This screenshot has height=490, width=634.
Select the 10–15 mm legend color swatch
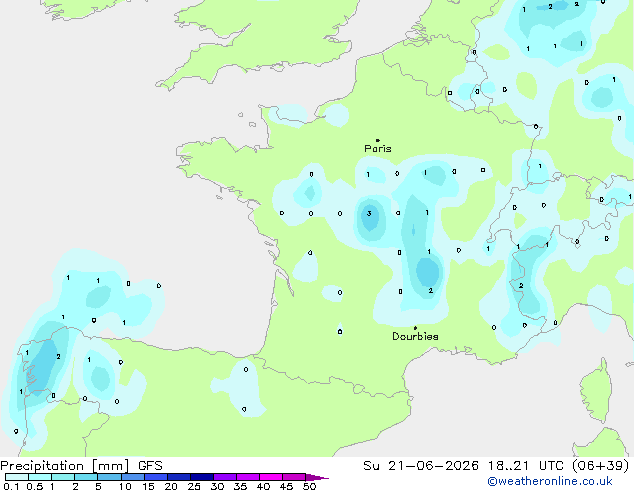[x=132, y=477]
